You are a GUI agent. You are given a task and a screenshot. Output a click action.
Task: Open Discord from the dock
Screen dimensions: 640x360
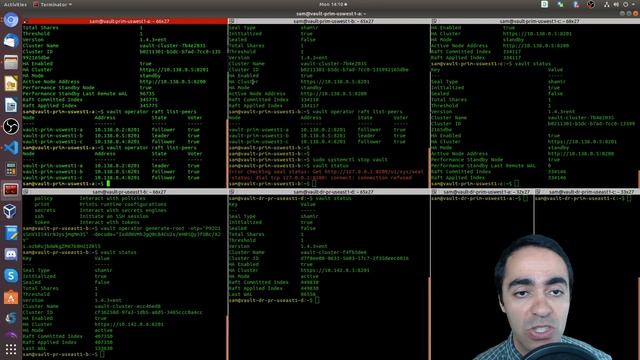11,254
